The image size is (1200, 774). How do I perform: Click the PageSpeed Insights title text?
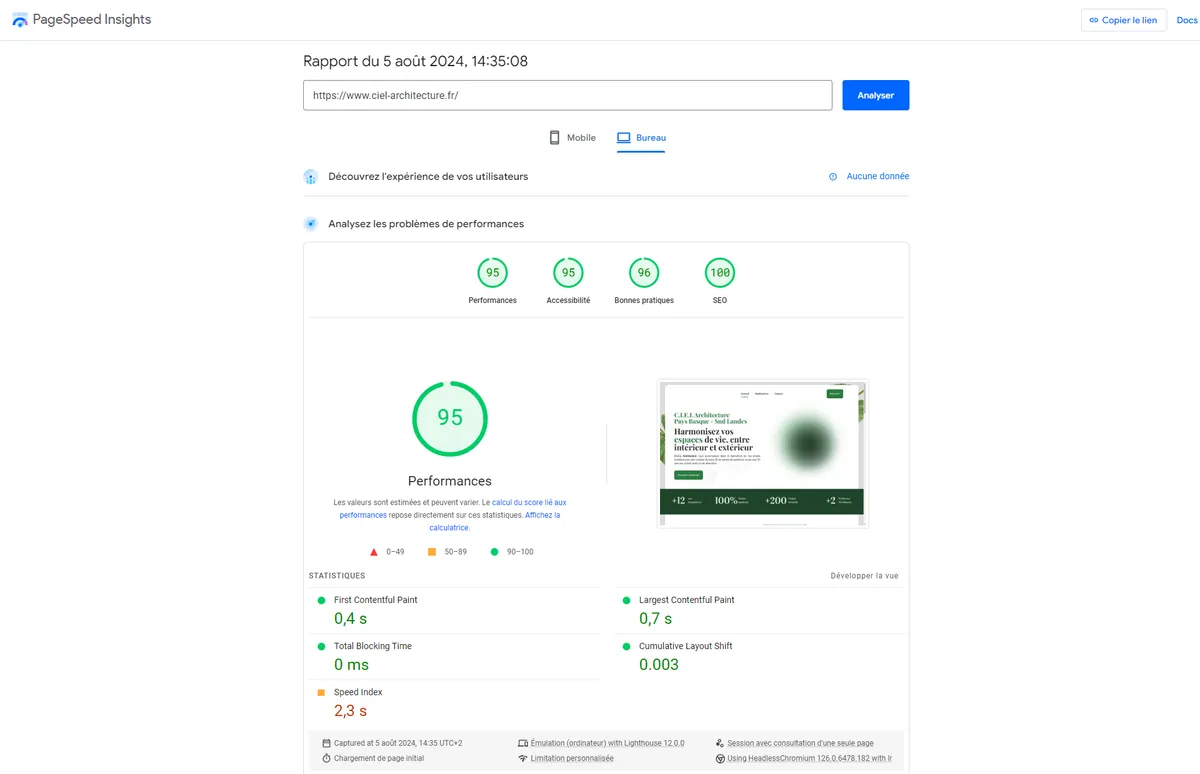point(92,20)
